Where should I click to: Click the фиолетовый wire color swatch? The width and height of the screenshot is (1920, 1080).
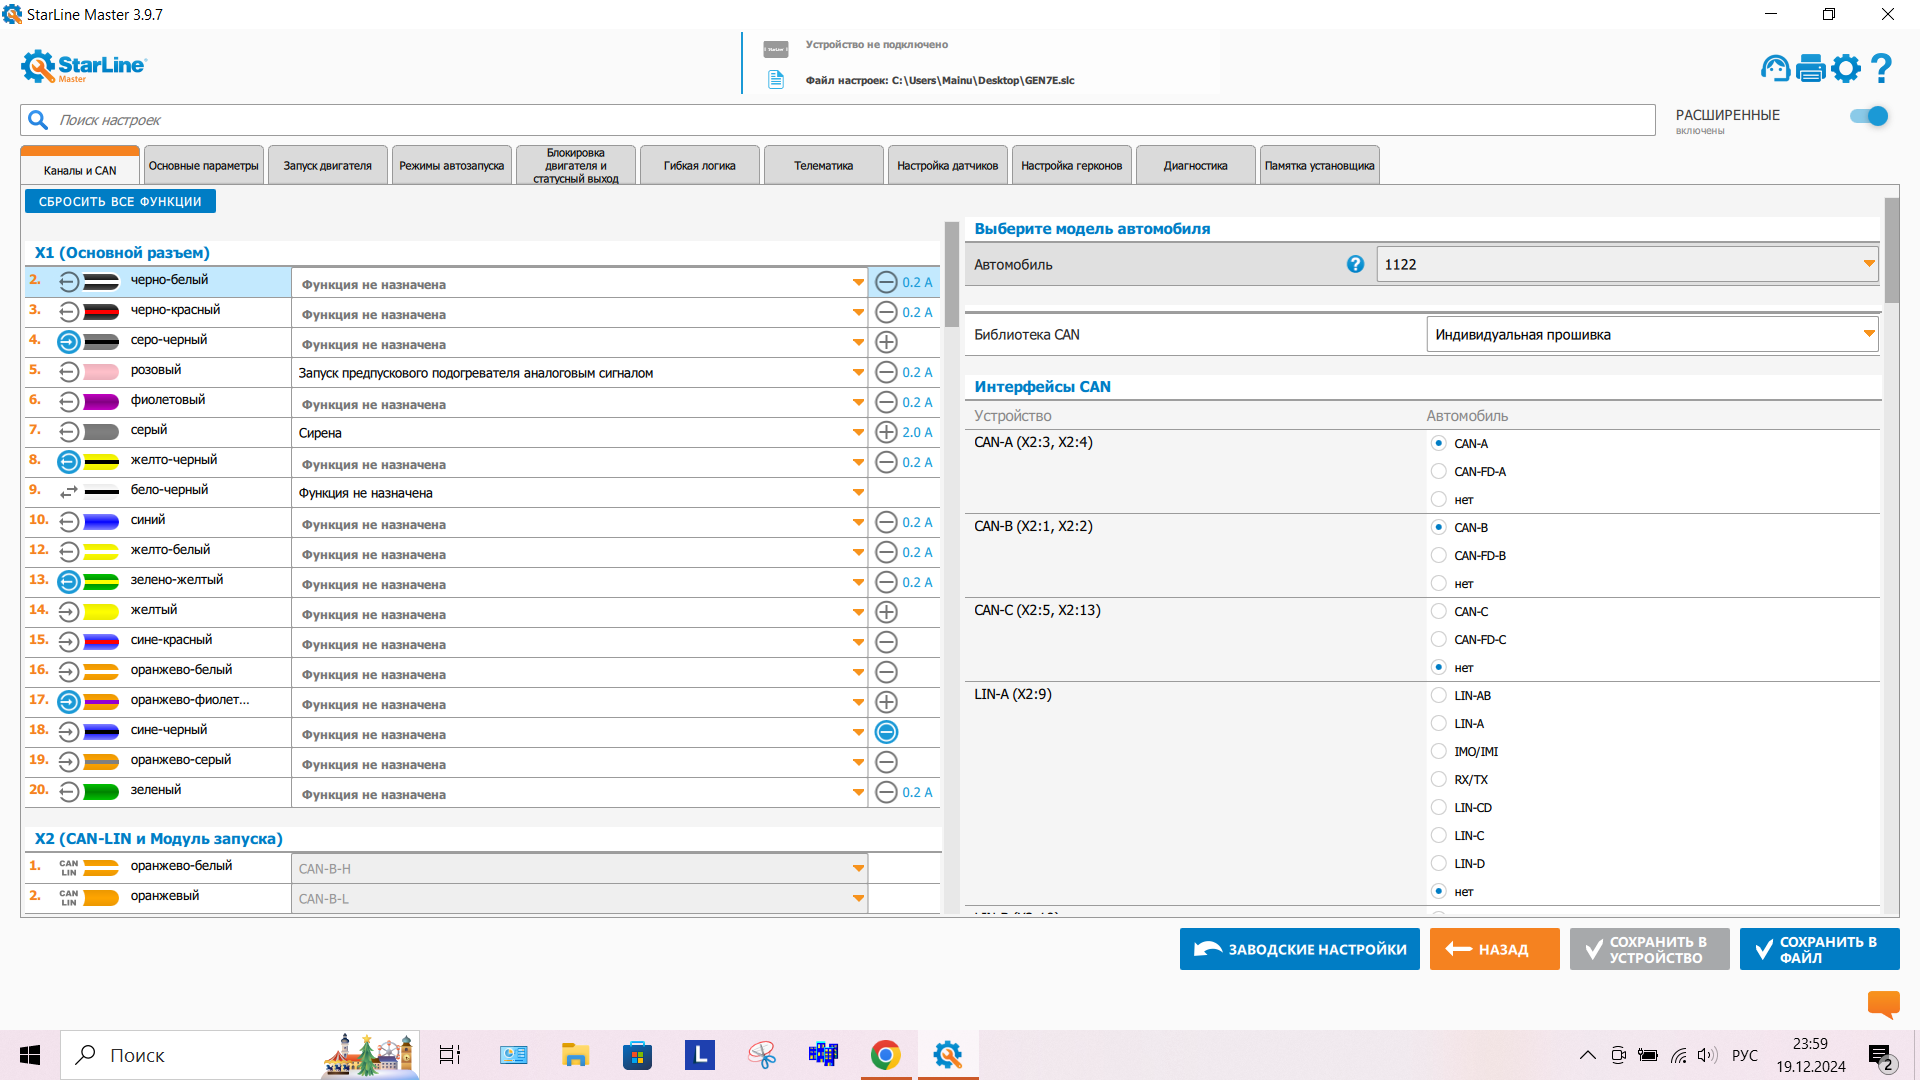pyautogui.click(x=101, y=402)
